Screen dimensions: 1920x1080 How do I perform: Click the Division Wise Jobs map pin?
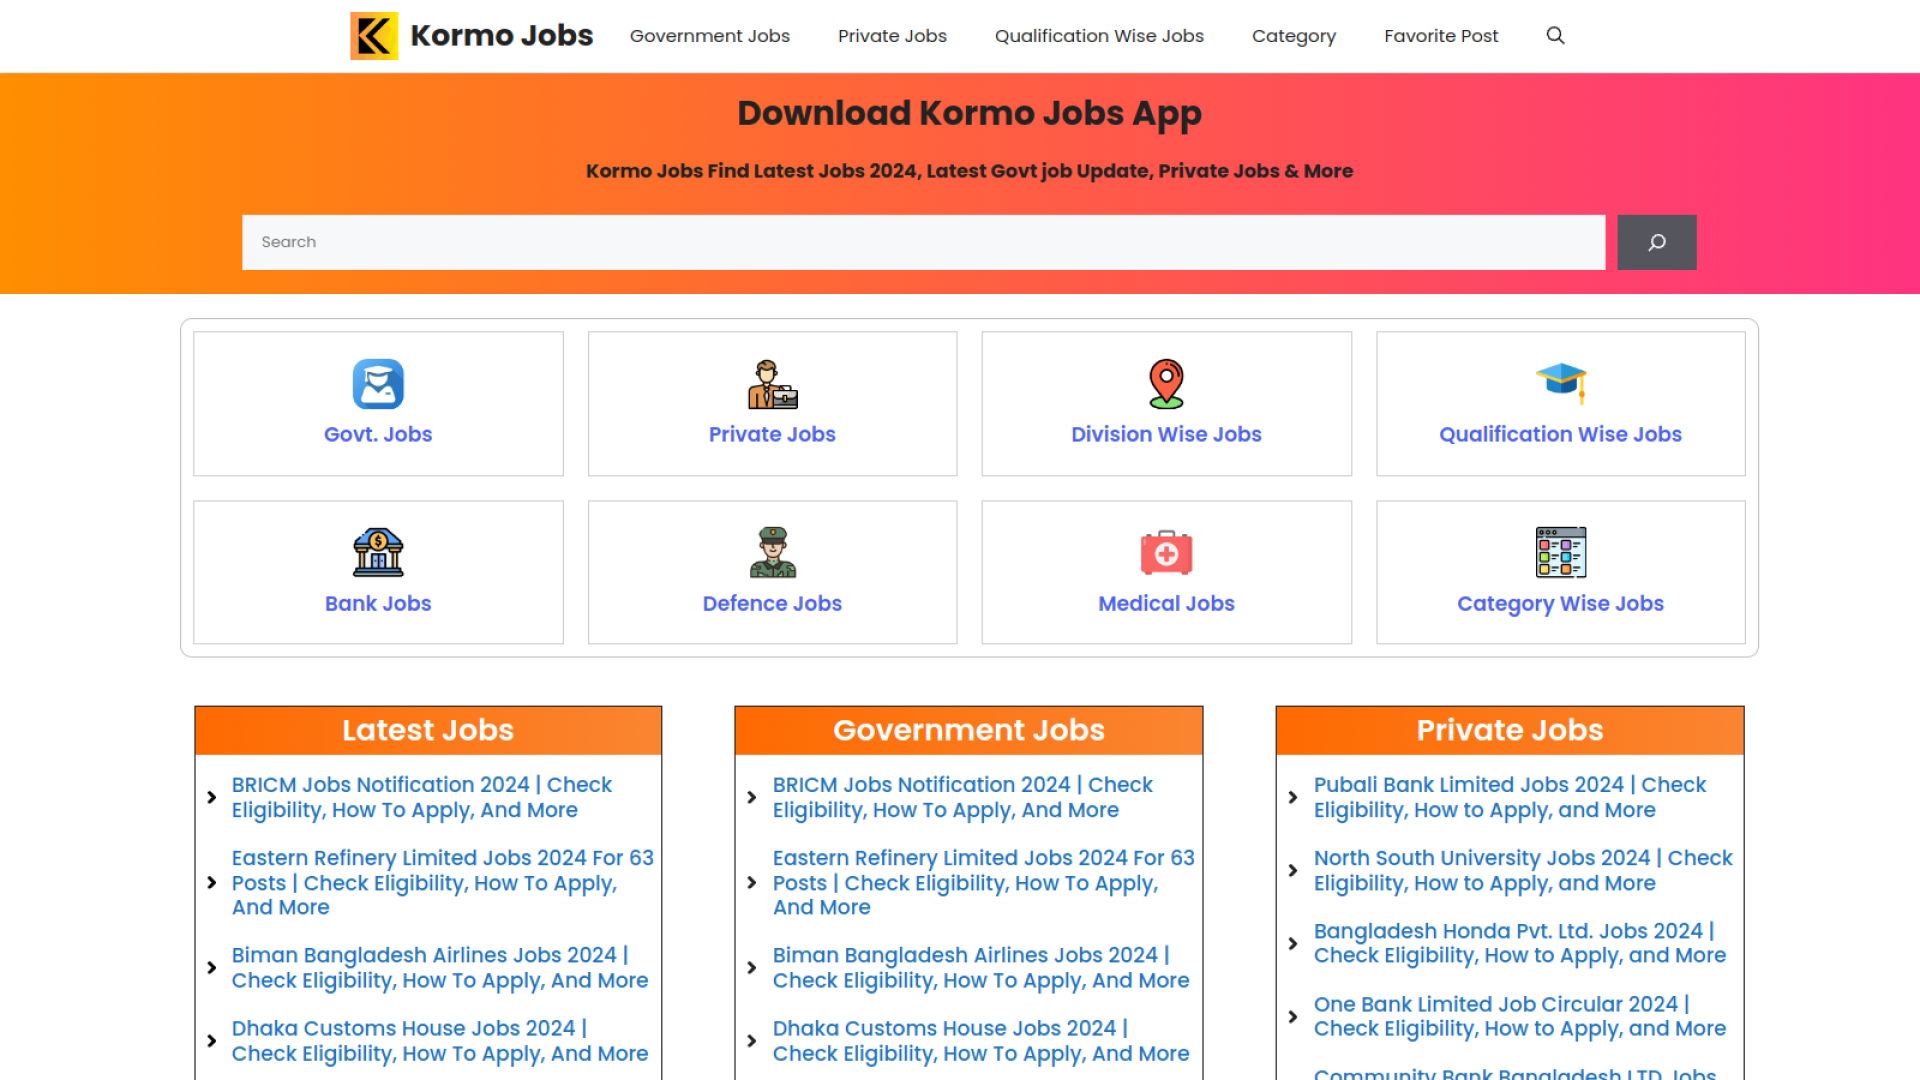tap(1166, 384)
